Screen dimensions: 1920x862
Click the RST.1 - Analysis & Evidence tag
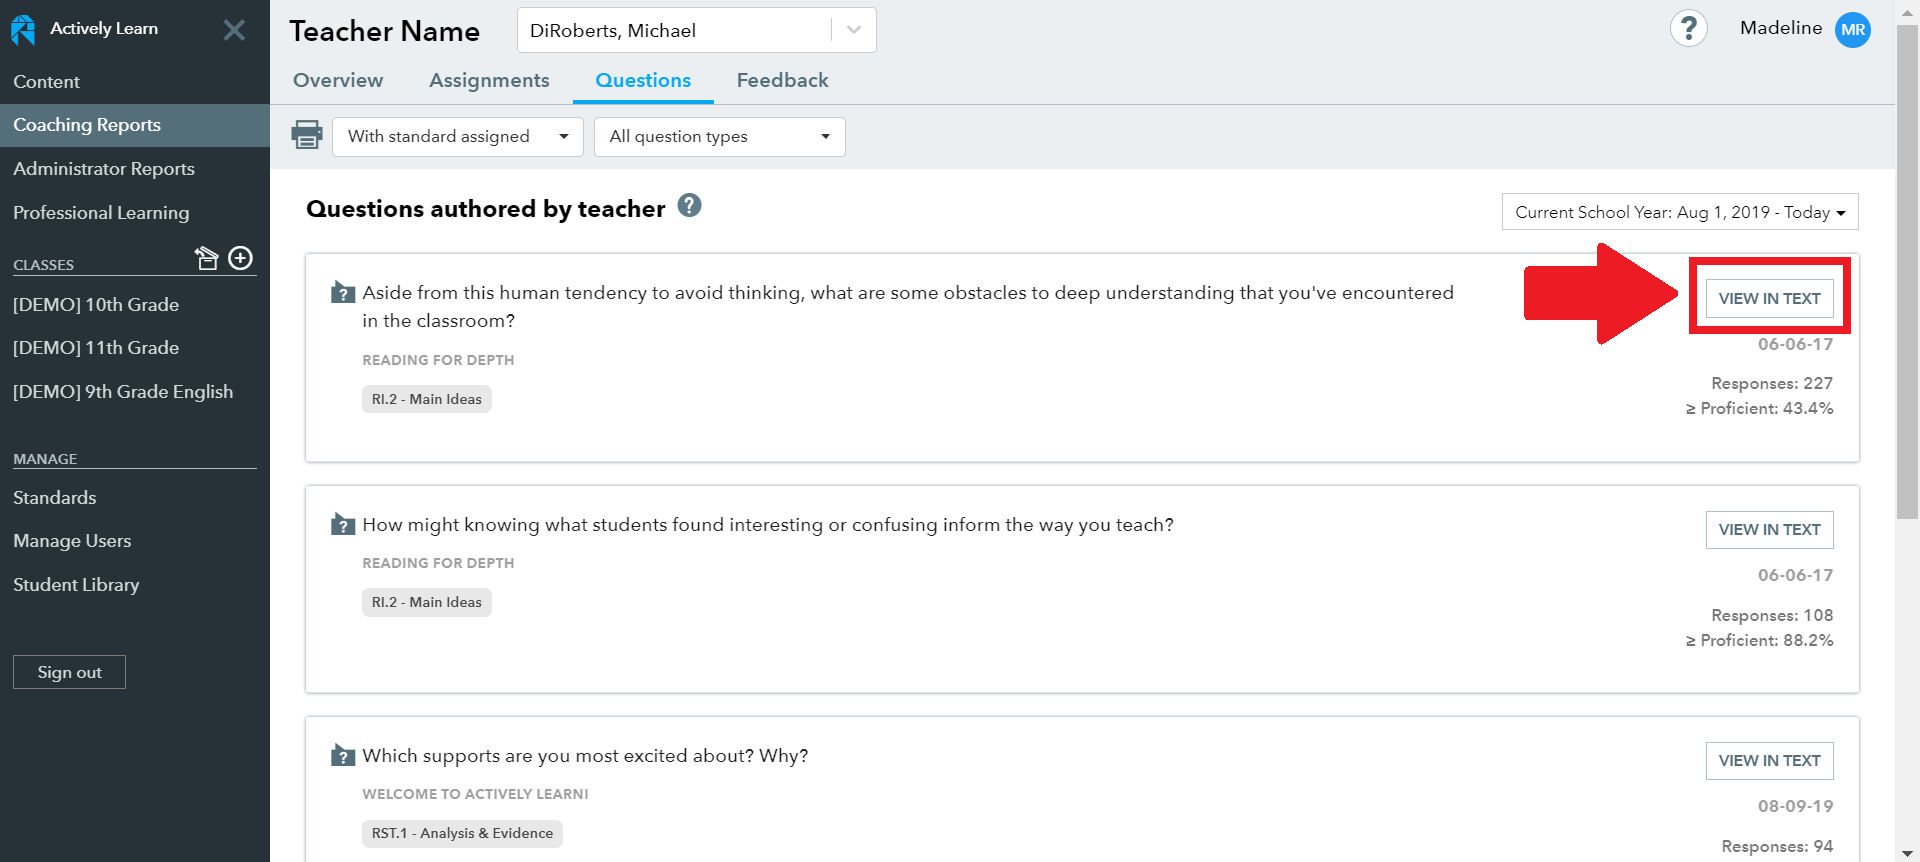pyautogui.click(x=462, y=833)
